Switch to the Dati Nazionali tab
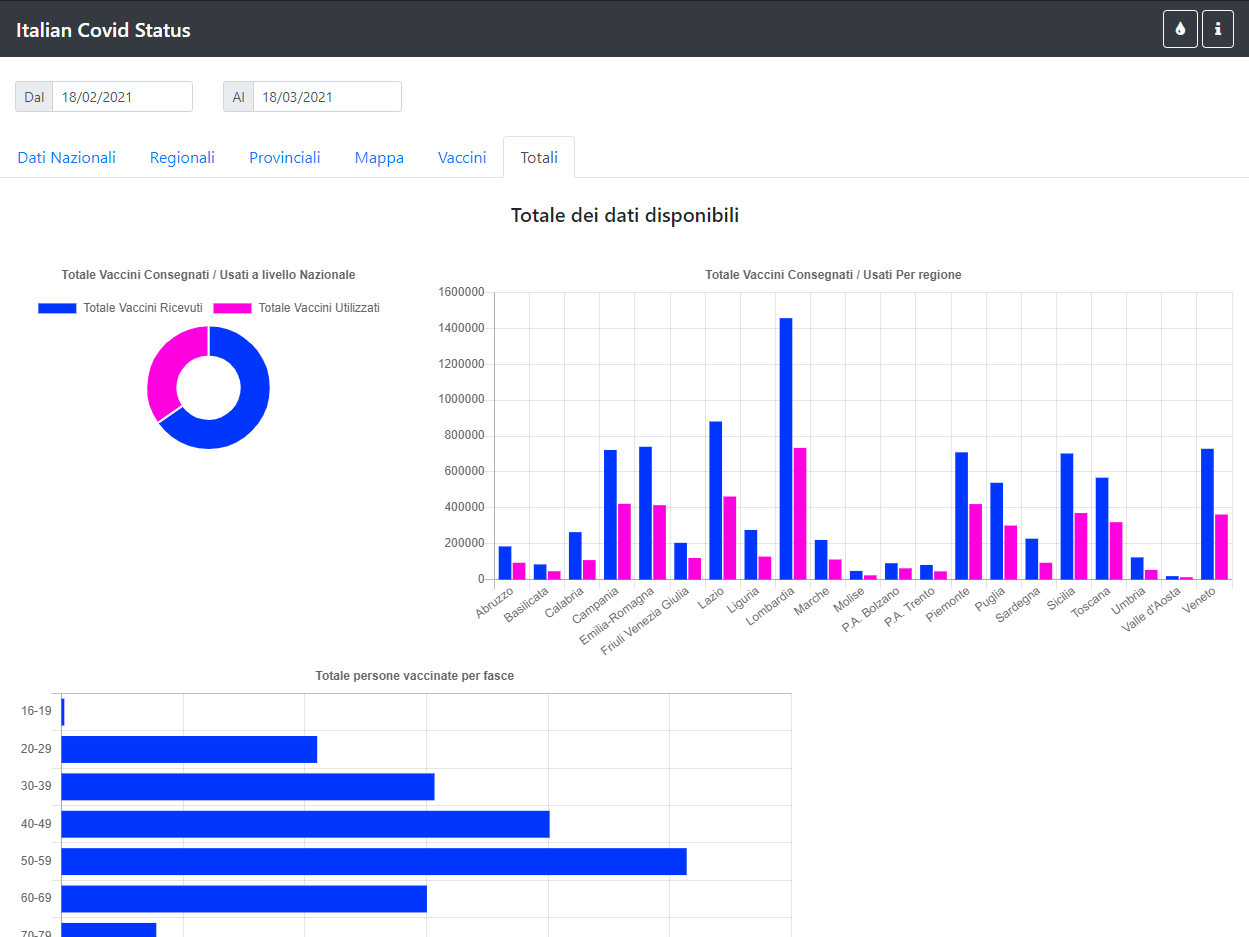1249x937 pixels. [x=67, y=158]
